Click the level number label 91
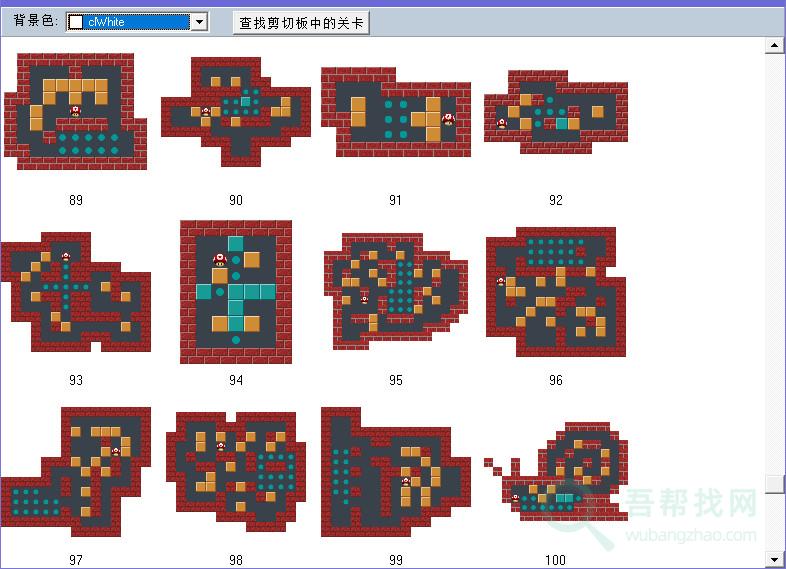 pyautogui.click(x=396, y=200)
